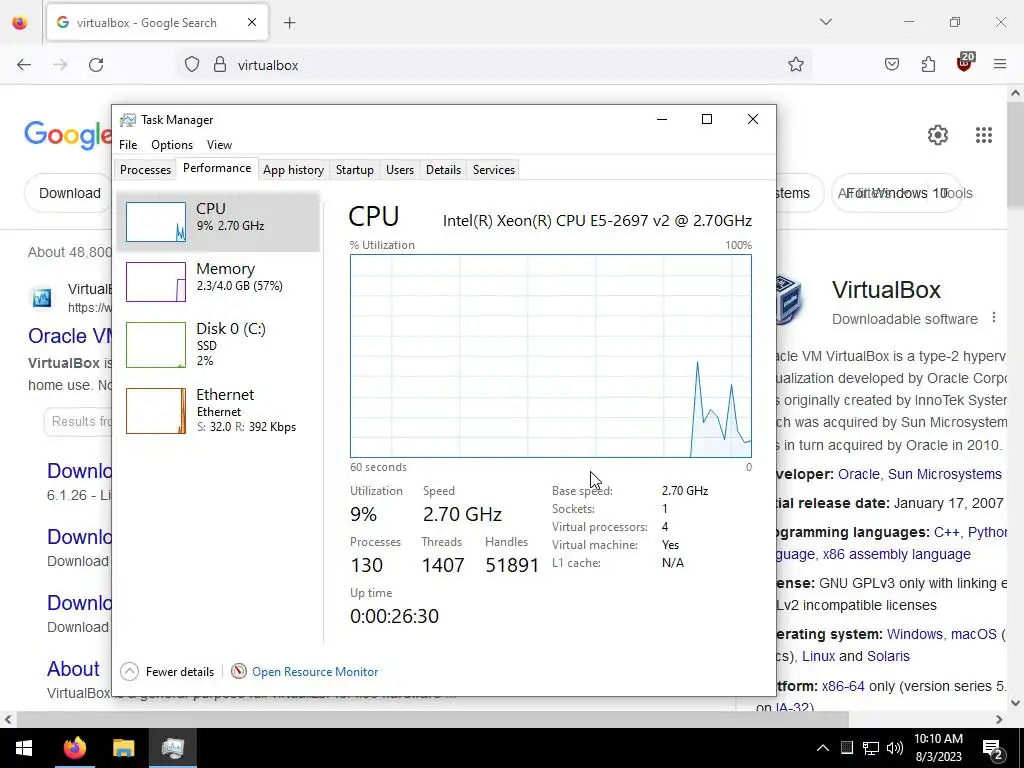The image size is (1024, 768).
Task: Click Firefox taskbar icon
Action: tap(74, 748)
